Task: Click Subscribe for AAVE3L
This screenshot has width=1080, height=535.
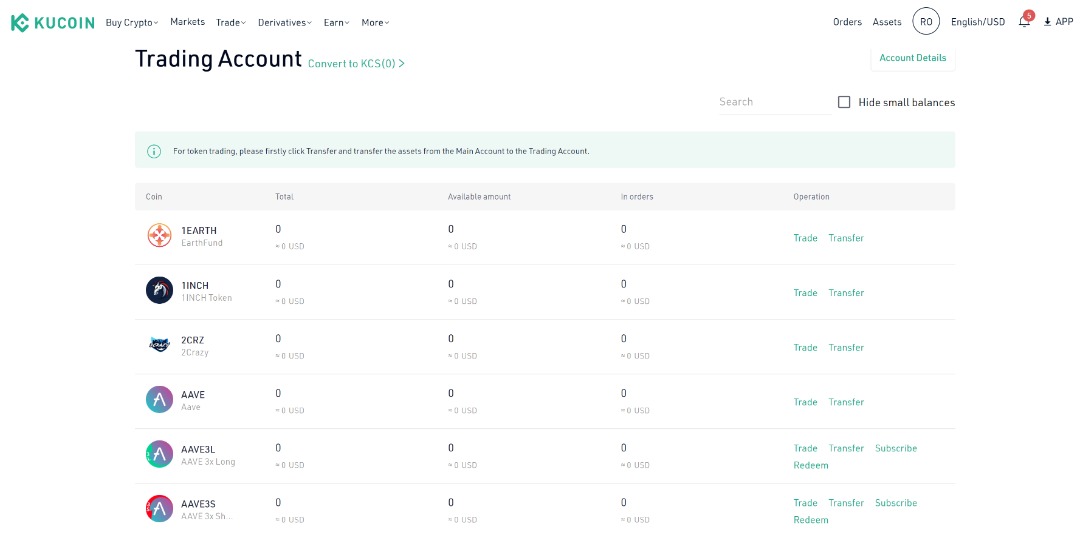Action: coord(895,448)
